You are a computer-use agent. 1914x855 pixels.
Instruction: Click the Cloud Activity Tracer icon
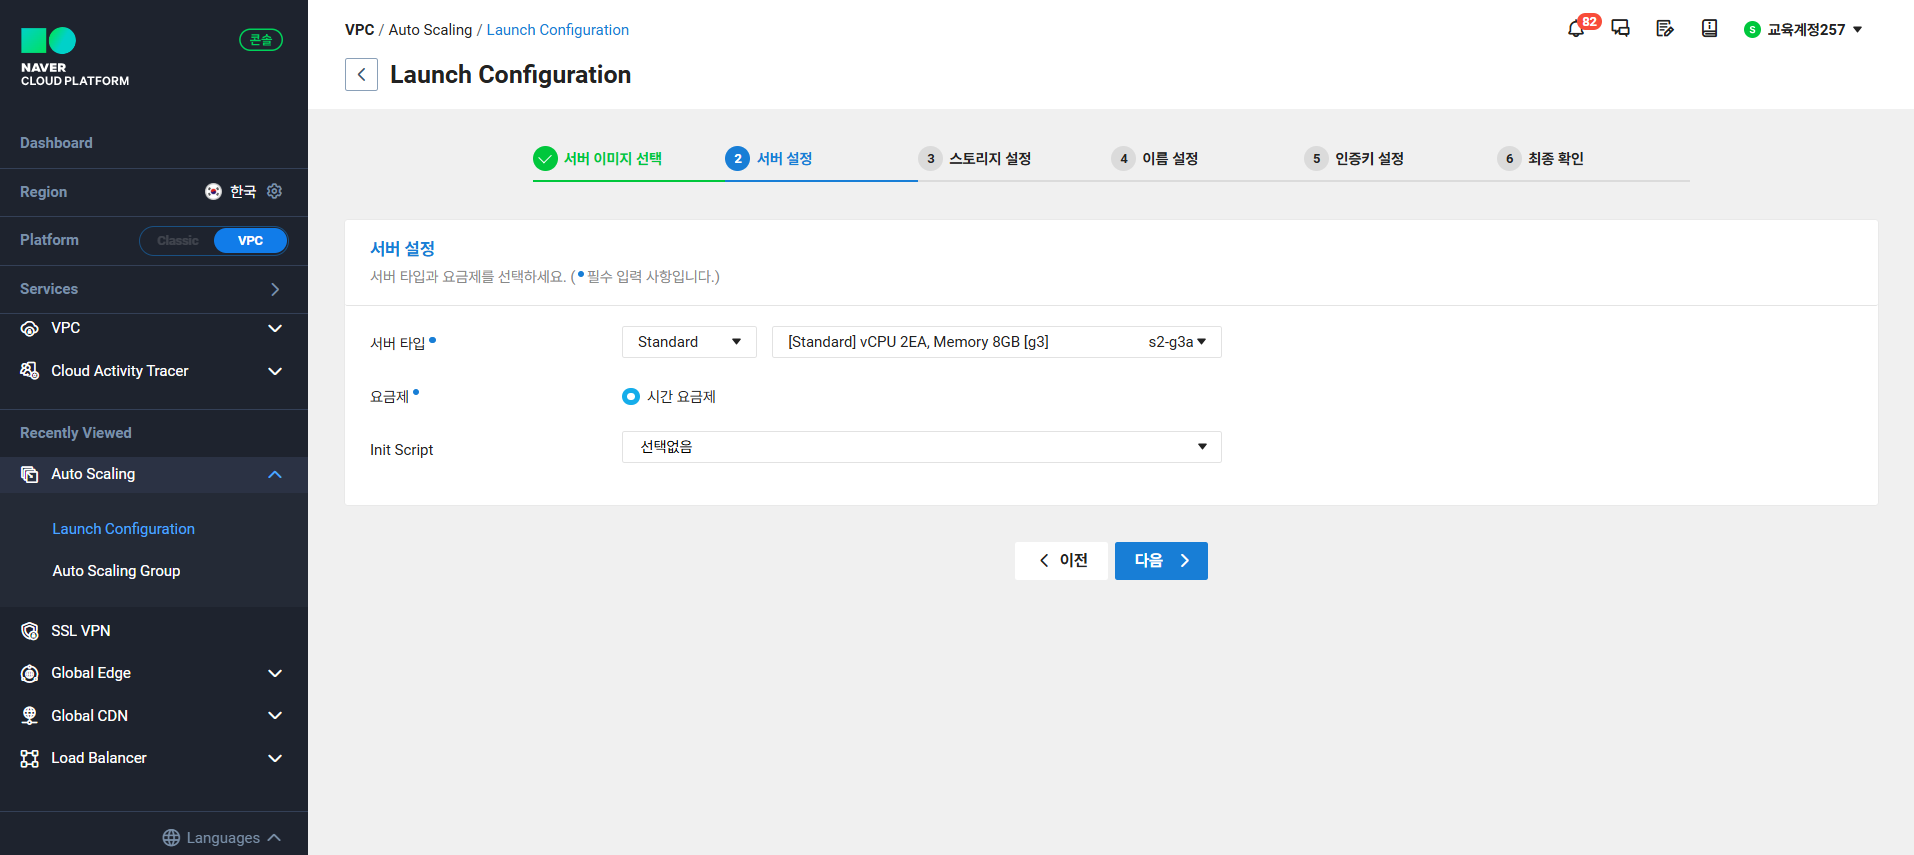click(x=30, y=371)
